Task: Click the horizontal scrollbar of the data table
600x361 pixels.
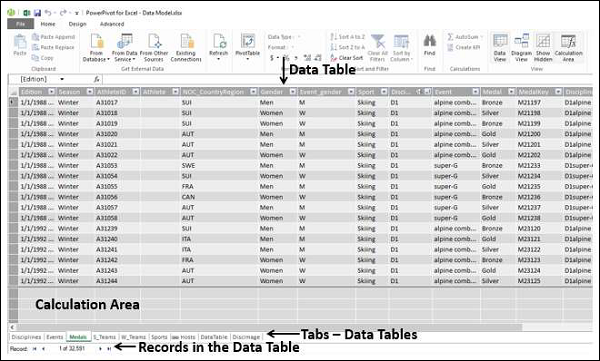Action: (269, 327)
